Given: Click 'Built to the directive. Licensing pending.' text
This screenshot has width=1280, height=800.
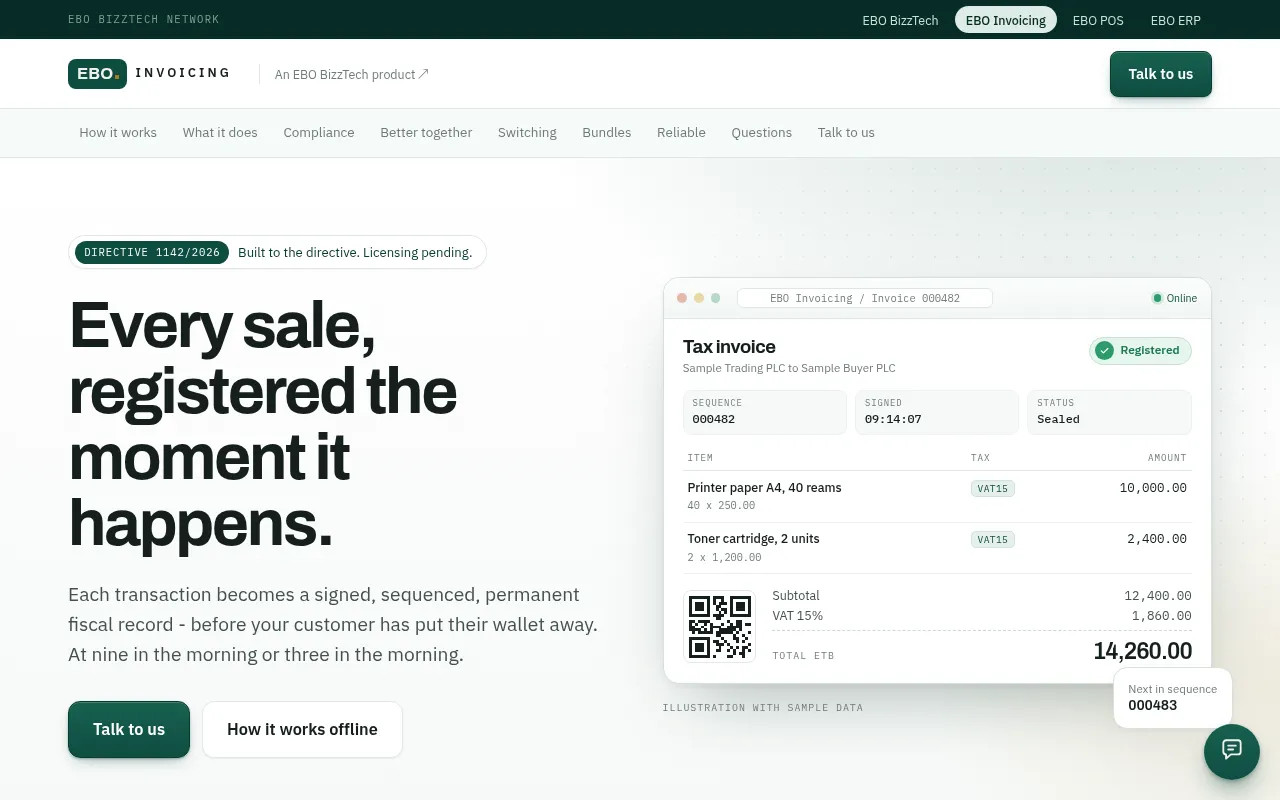Looking at the screenshot, I should pyautogui.click(x=355, y=252).
